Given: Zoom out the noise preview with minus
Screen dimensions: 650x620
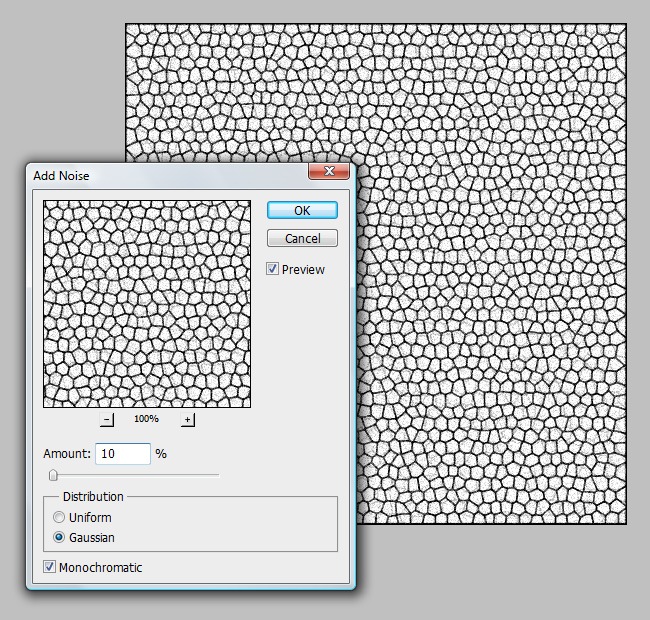Looking at the screenshot, I should coord(107,419).
